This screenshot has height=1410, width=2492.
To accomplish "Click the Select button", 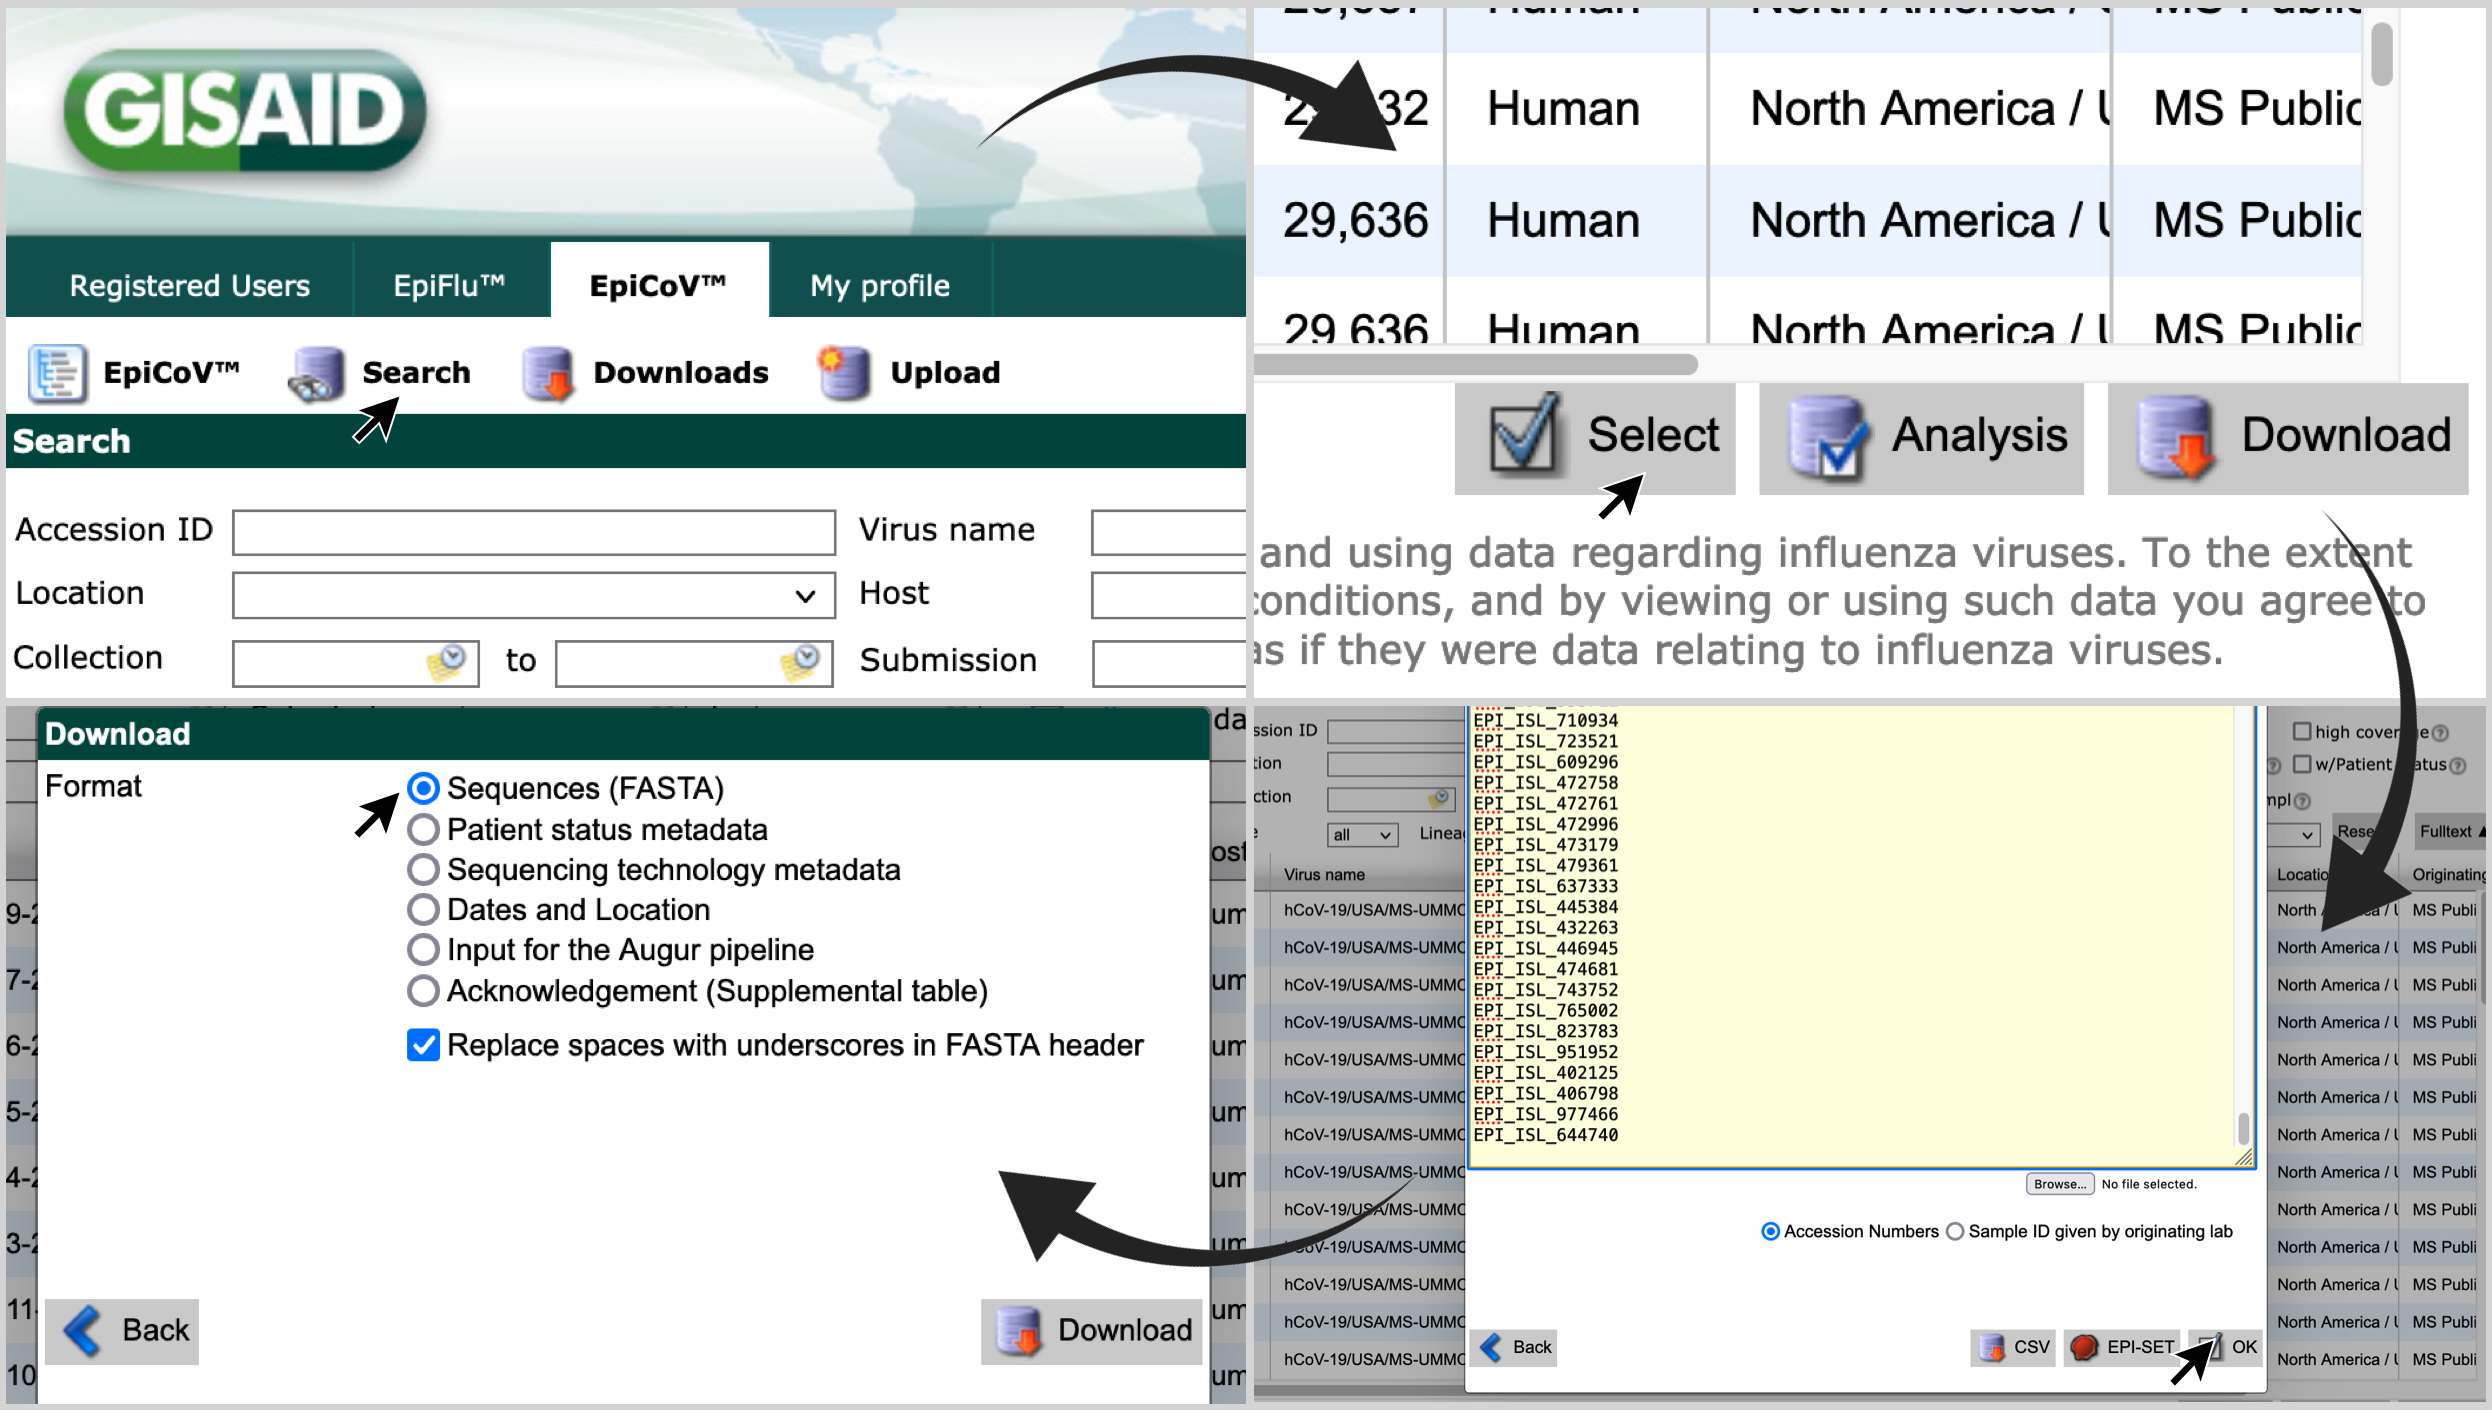I will [1595, 438].
